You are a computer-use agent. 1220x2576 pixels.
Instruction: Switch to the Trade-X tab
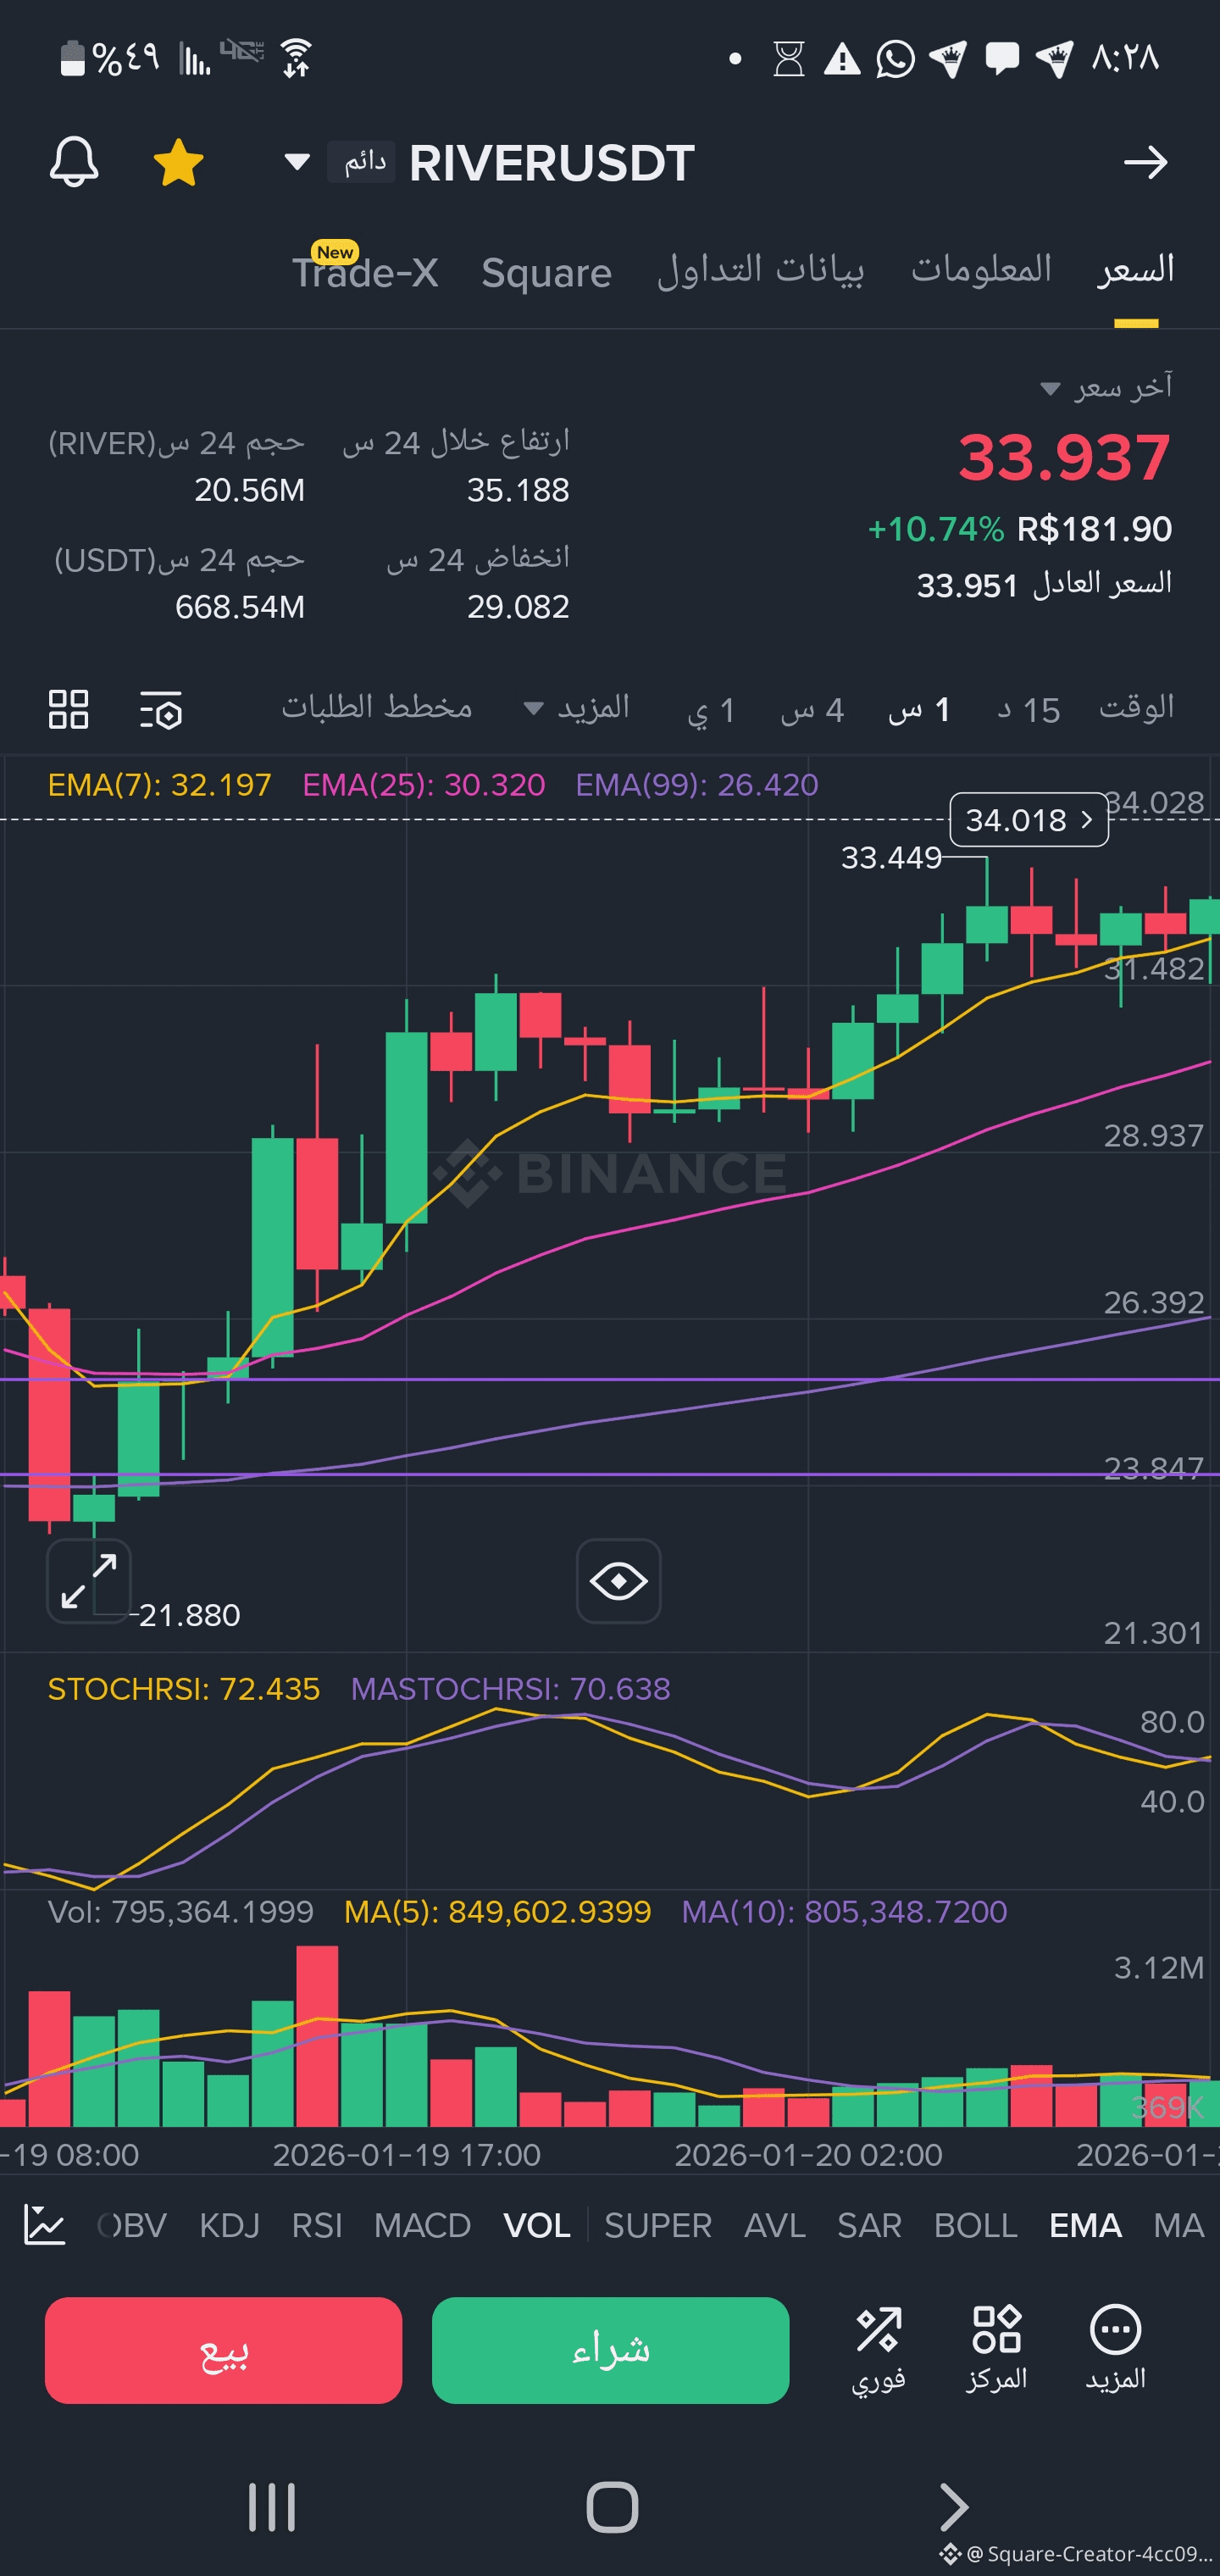[x=365, y=272]
